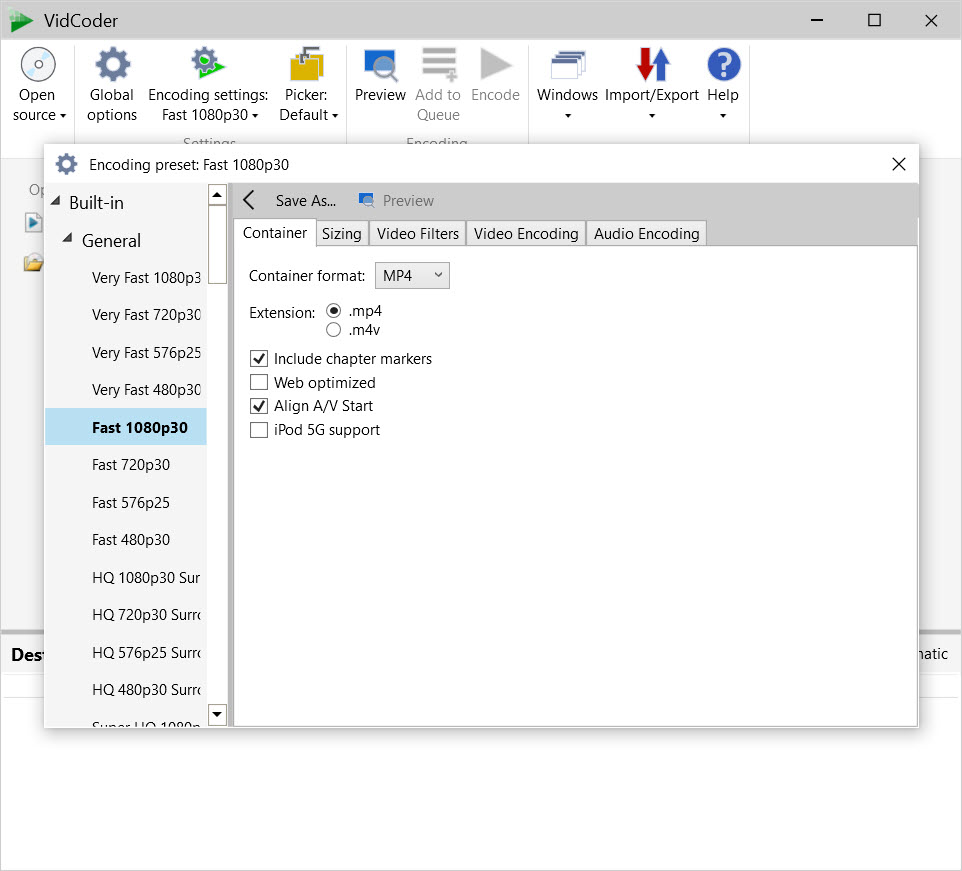The width and height of the screenshot is (962, 871).
Task: Select the .mp4 extension radio button
Action: pyautogui.click(x=333, y=311)
